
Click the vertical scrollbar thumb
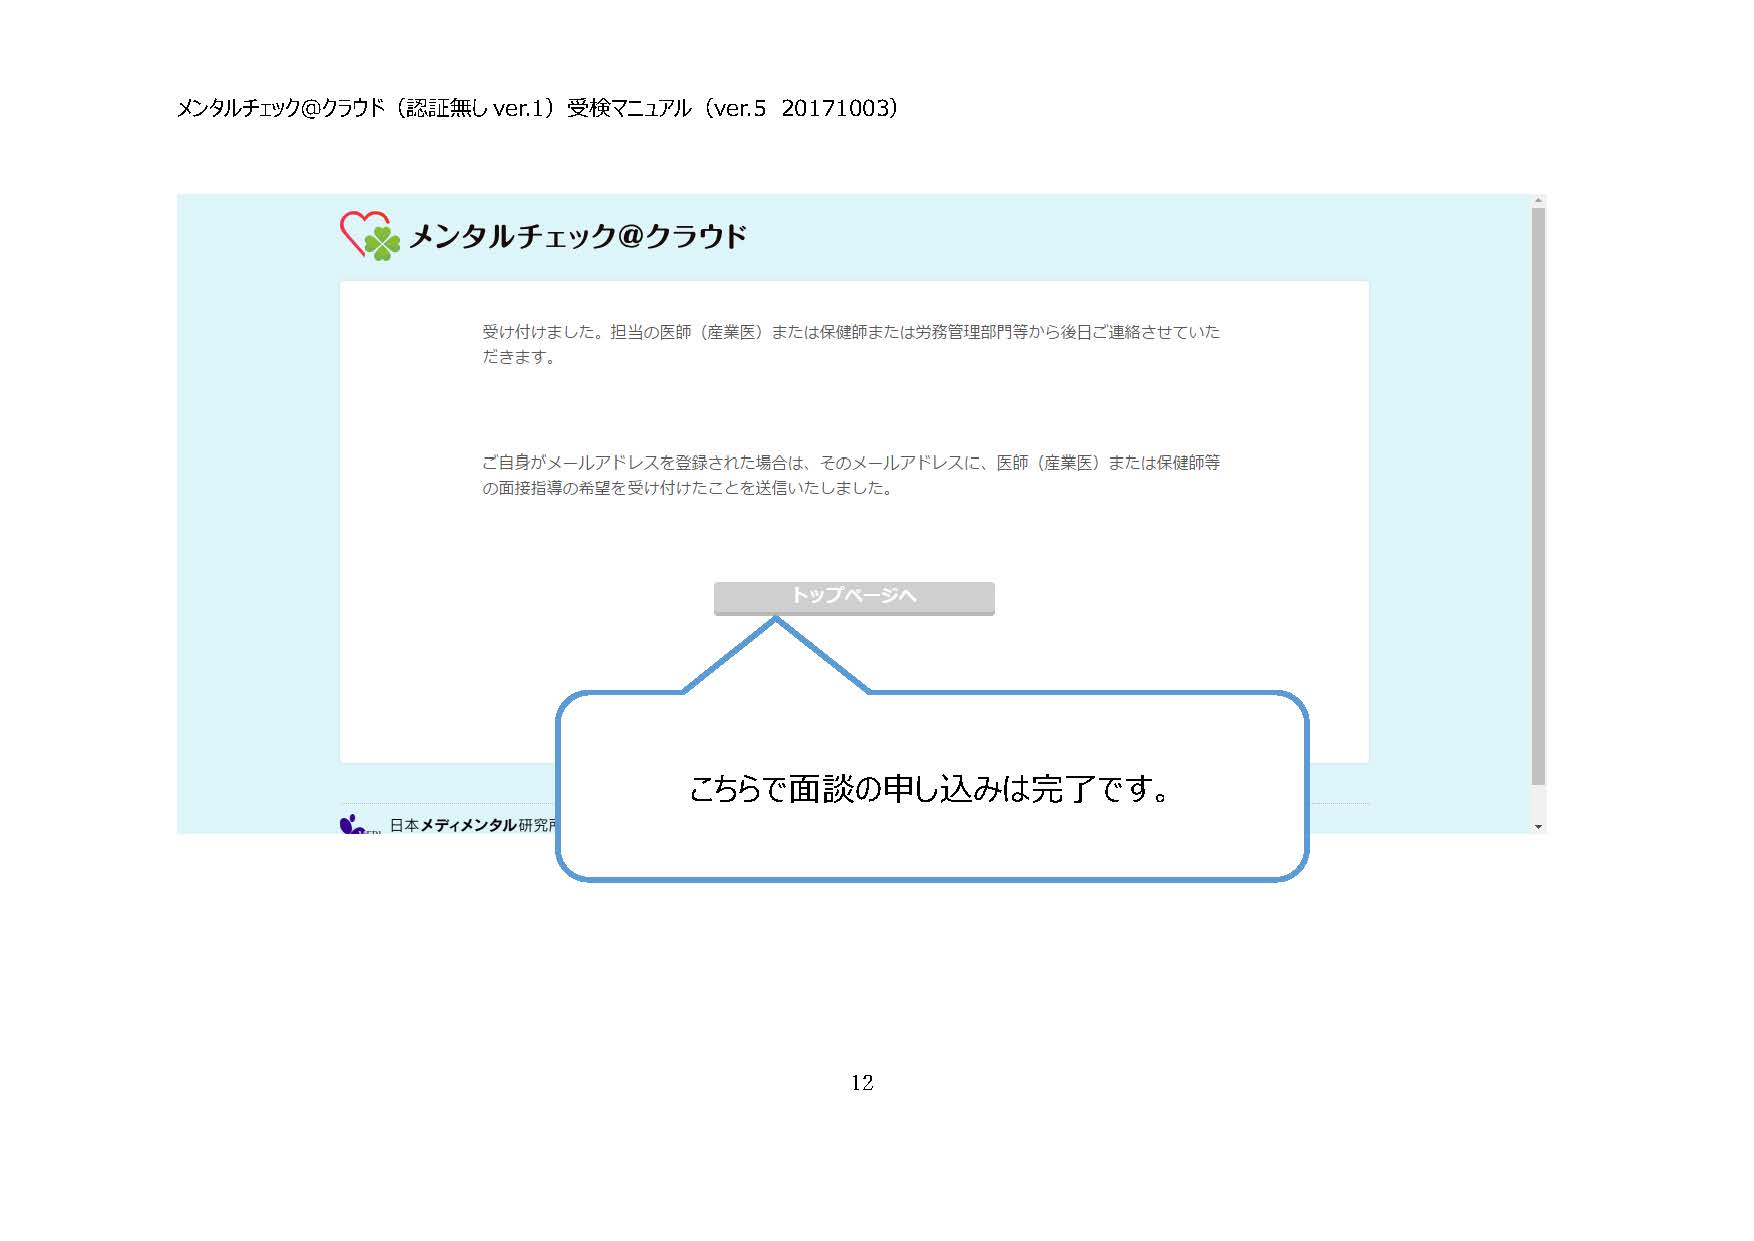[x=1538, y=496]
